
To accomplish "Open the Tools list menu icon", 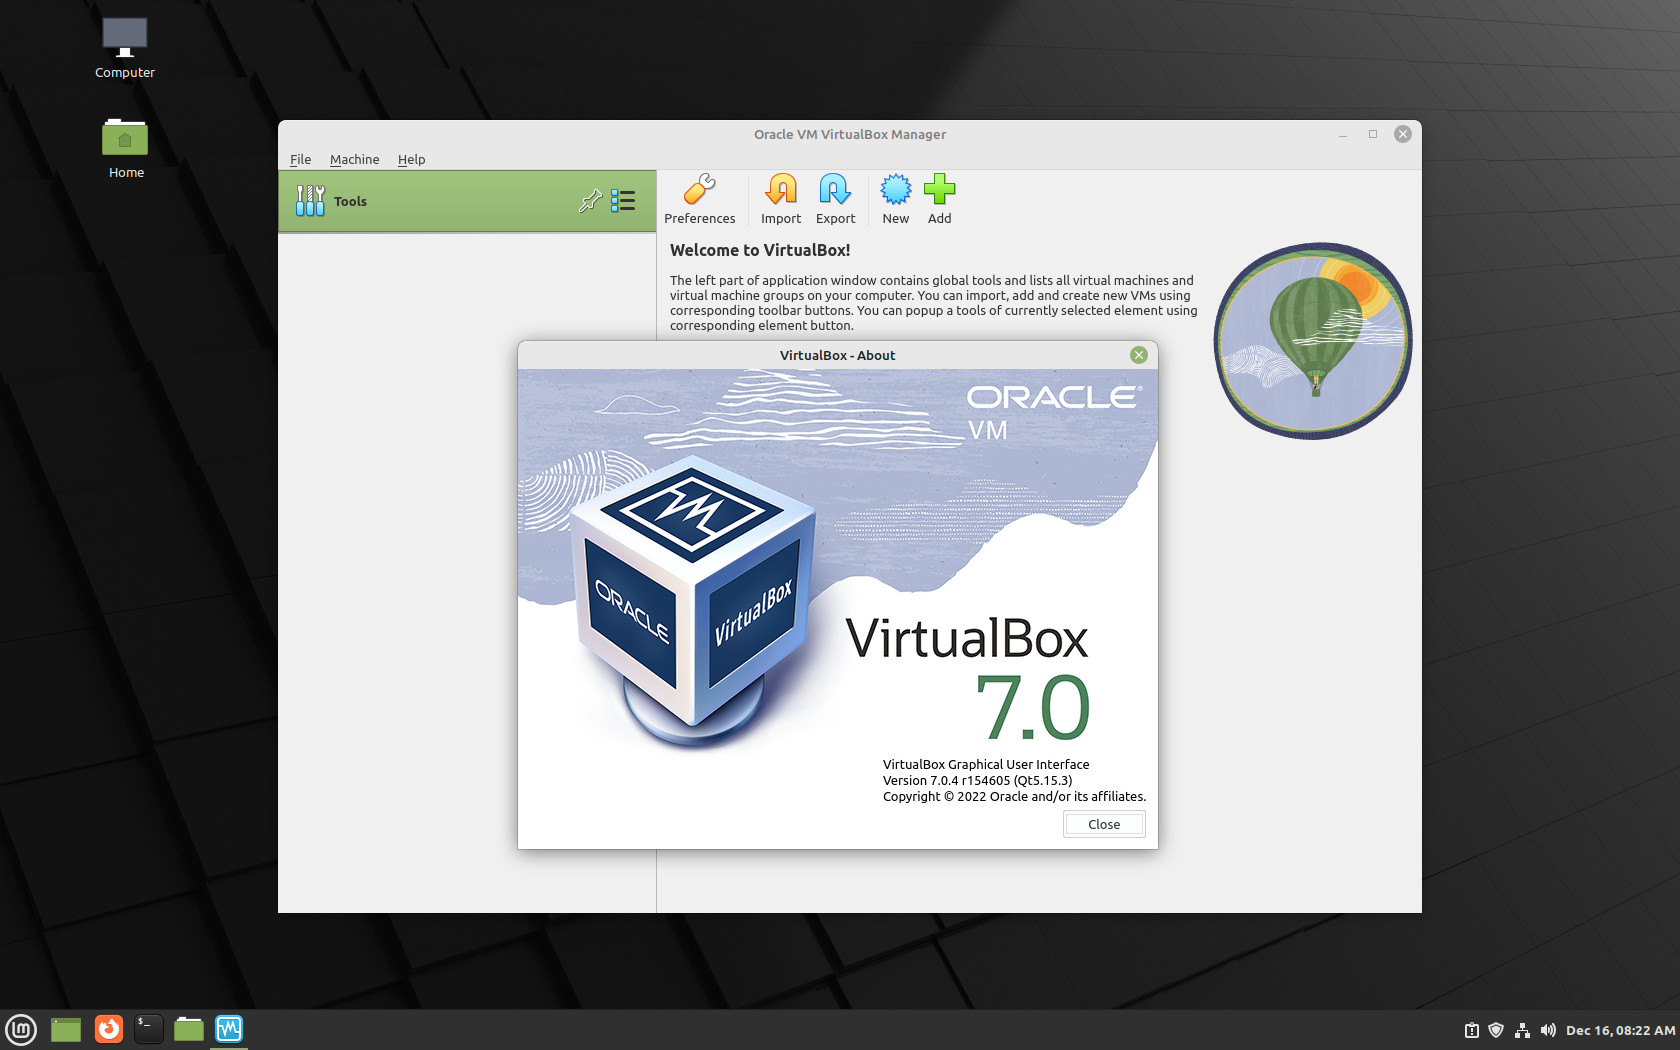I will [x=623, y=201].
